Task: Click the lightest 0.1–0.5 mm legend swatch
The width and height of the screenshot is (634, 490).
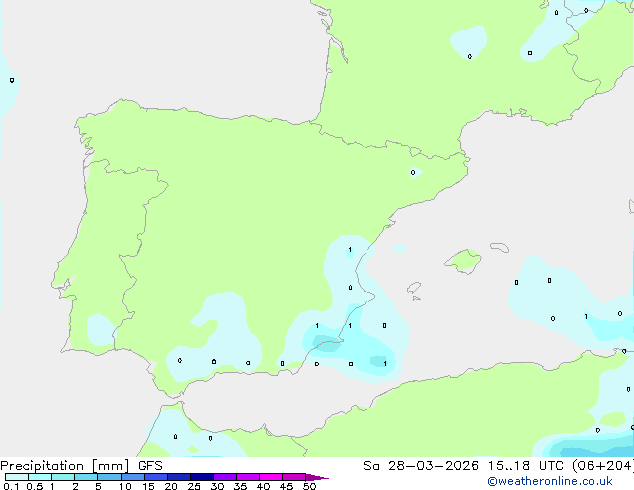Action: tap(17, 477)
